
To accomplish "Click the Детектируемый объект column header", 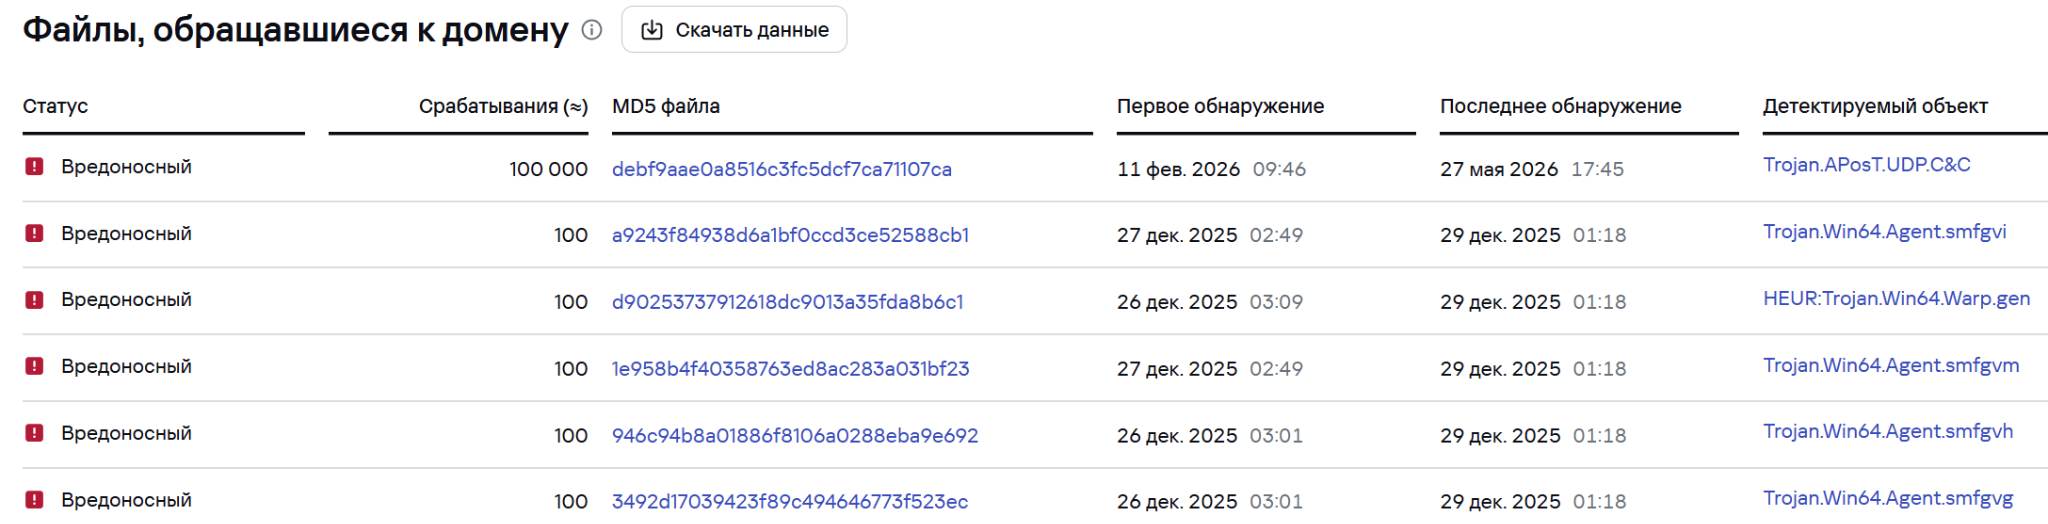I will (x=1875, y=106).
